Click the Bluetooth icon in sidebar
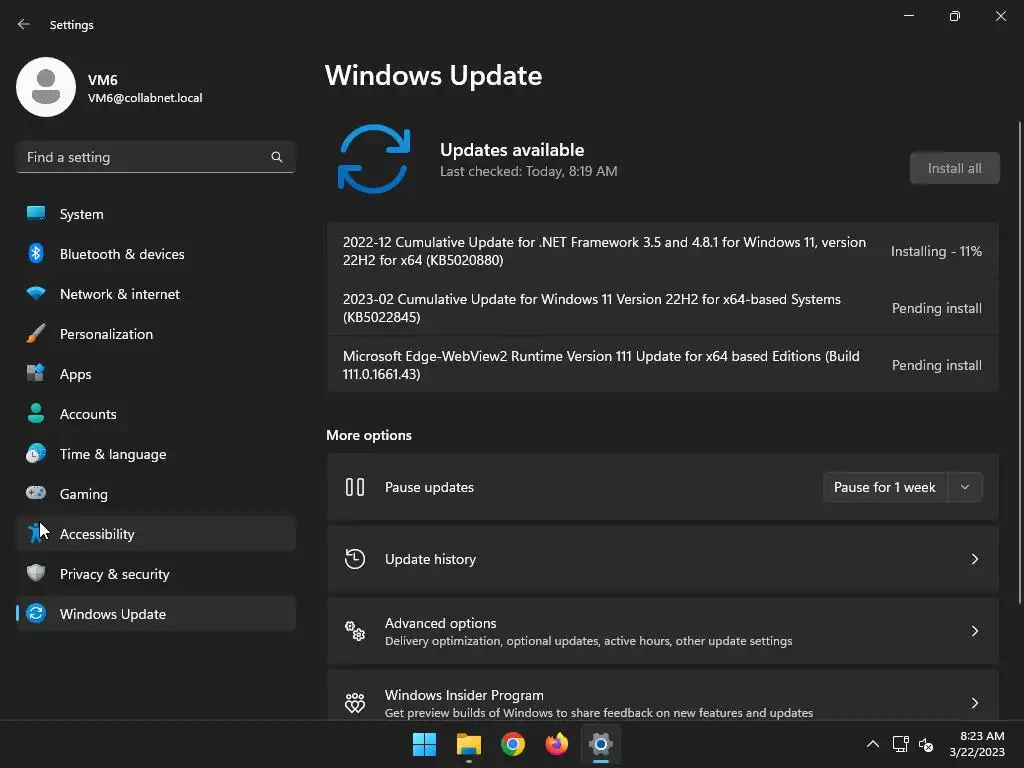 click(36, 253)
